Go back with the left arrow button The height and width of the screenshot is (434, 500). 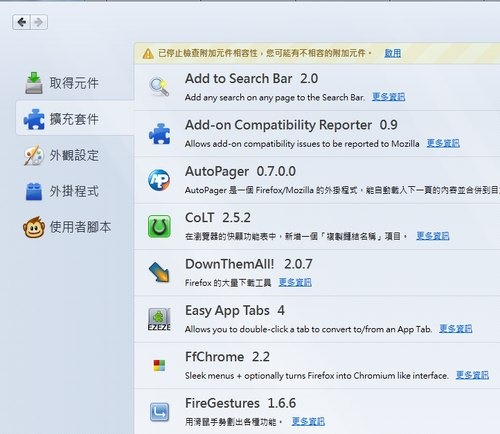22,22
